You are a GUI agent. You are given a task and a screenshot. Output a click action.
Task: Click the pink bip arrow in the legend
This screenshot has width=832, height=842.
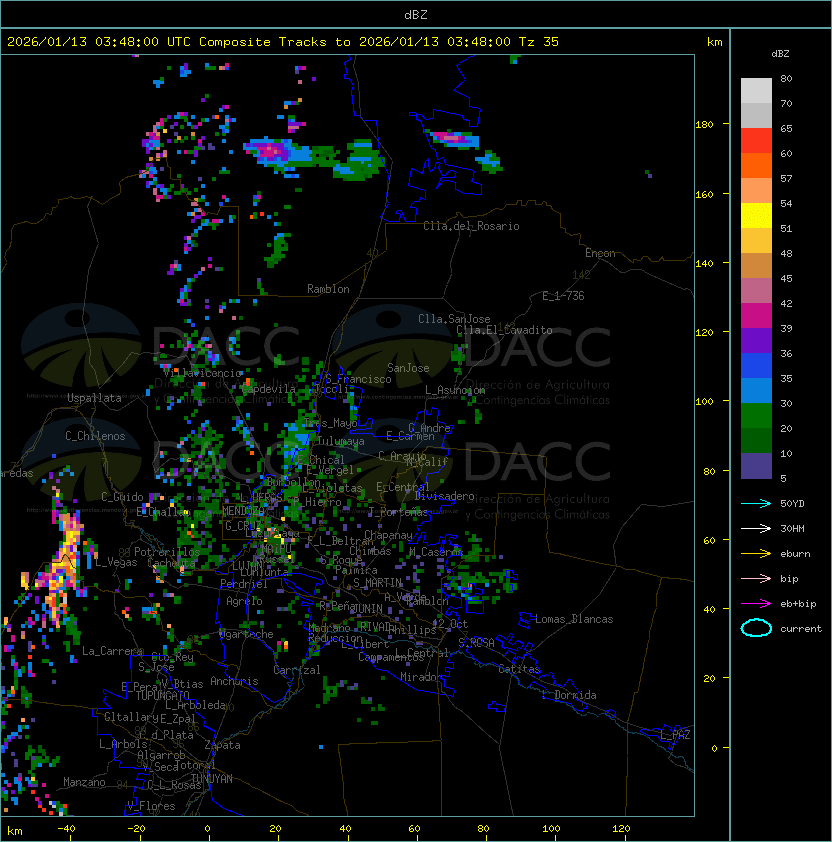[756, 579]
